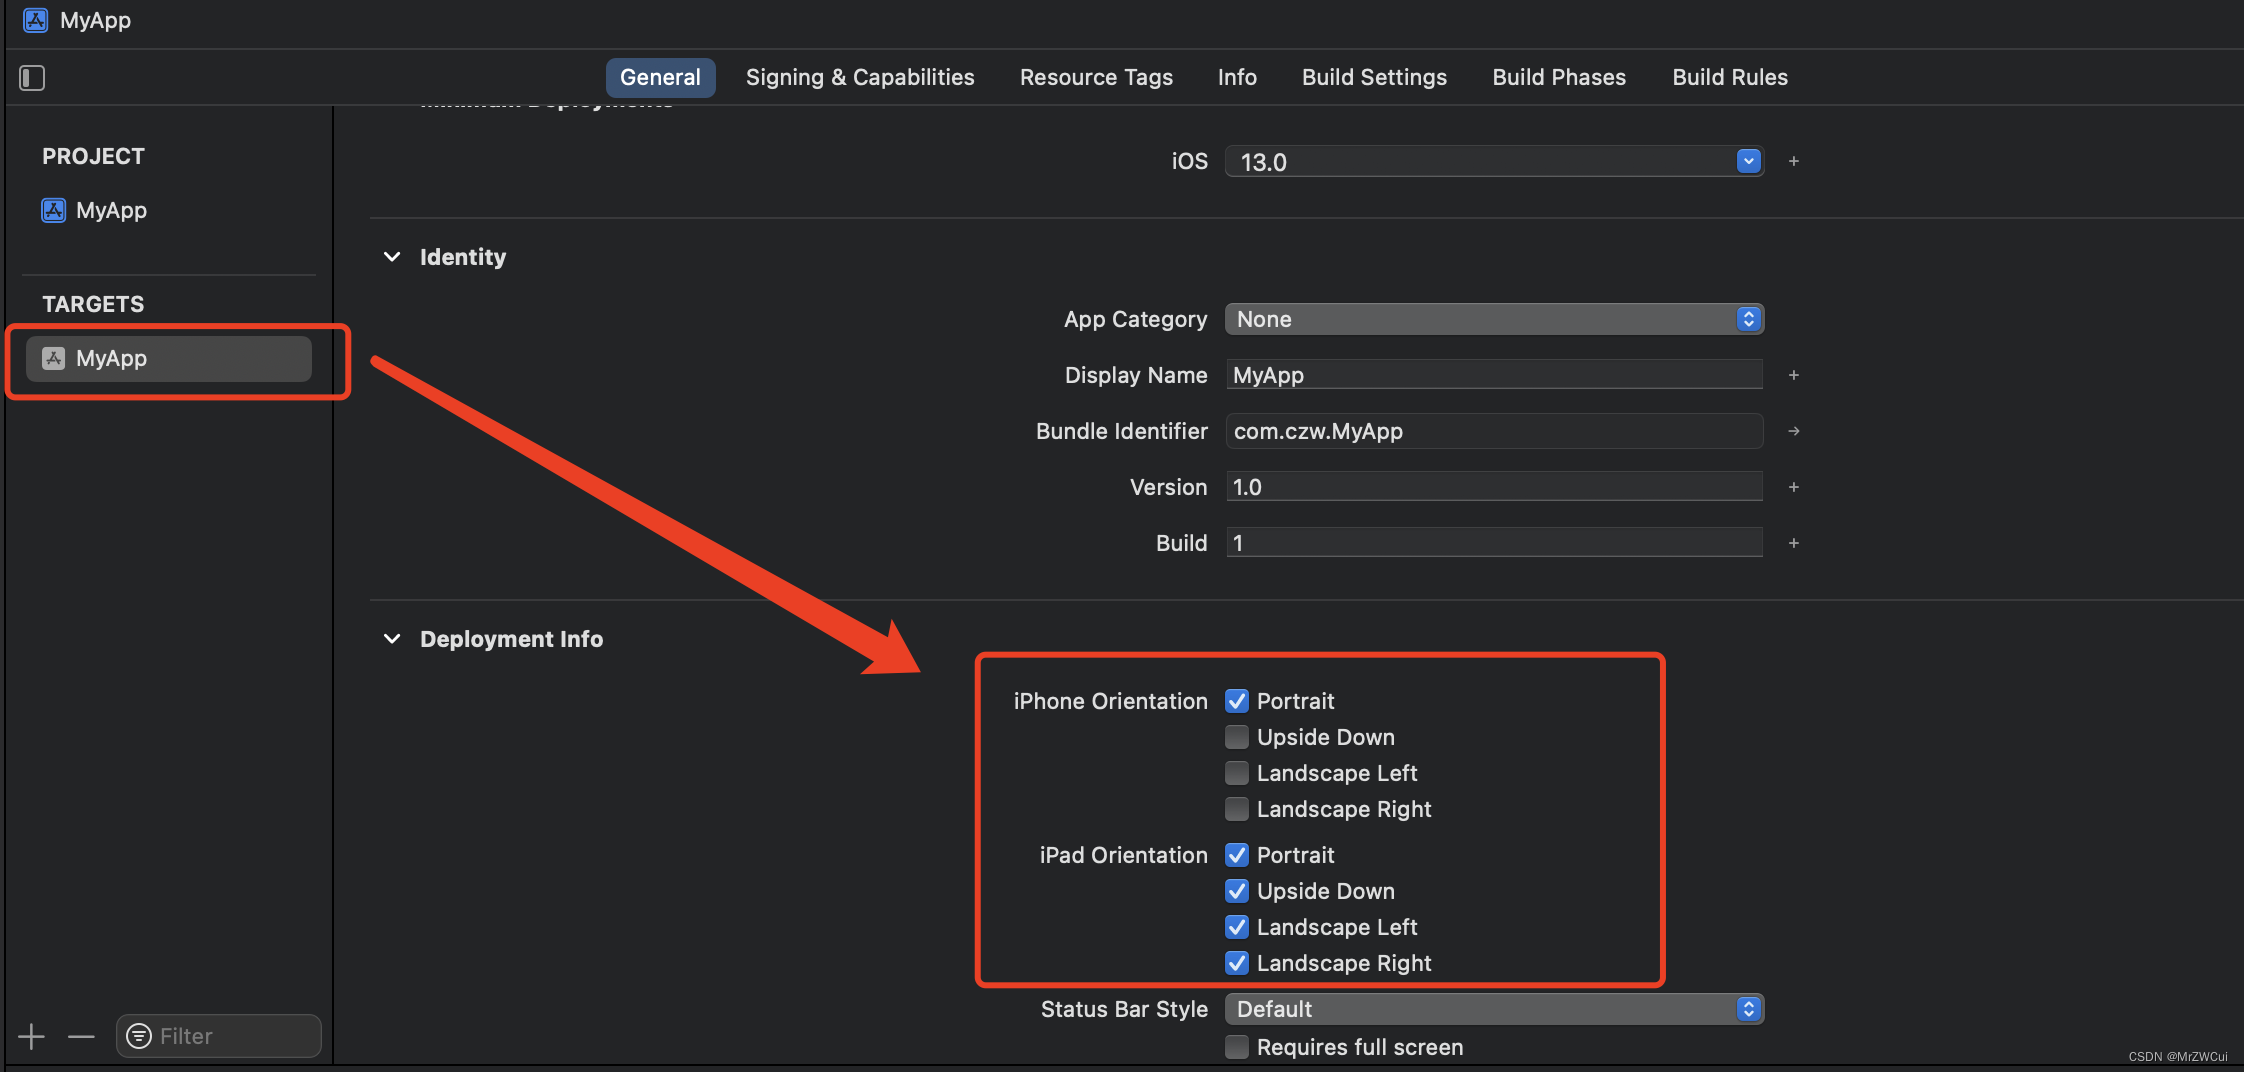This screenshot has height=1072, width=2244.
Task: Select the MyApp target under TARGETS
Action: (170, 358)
